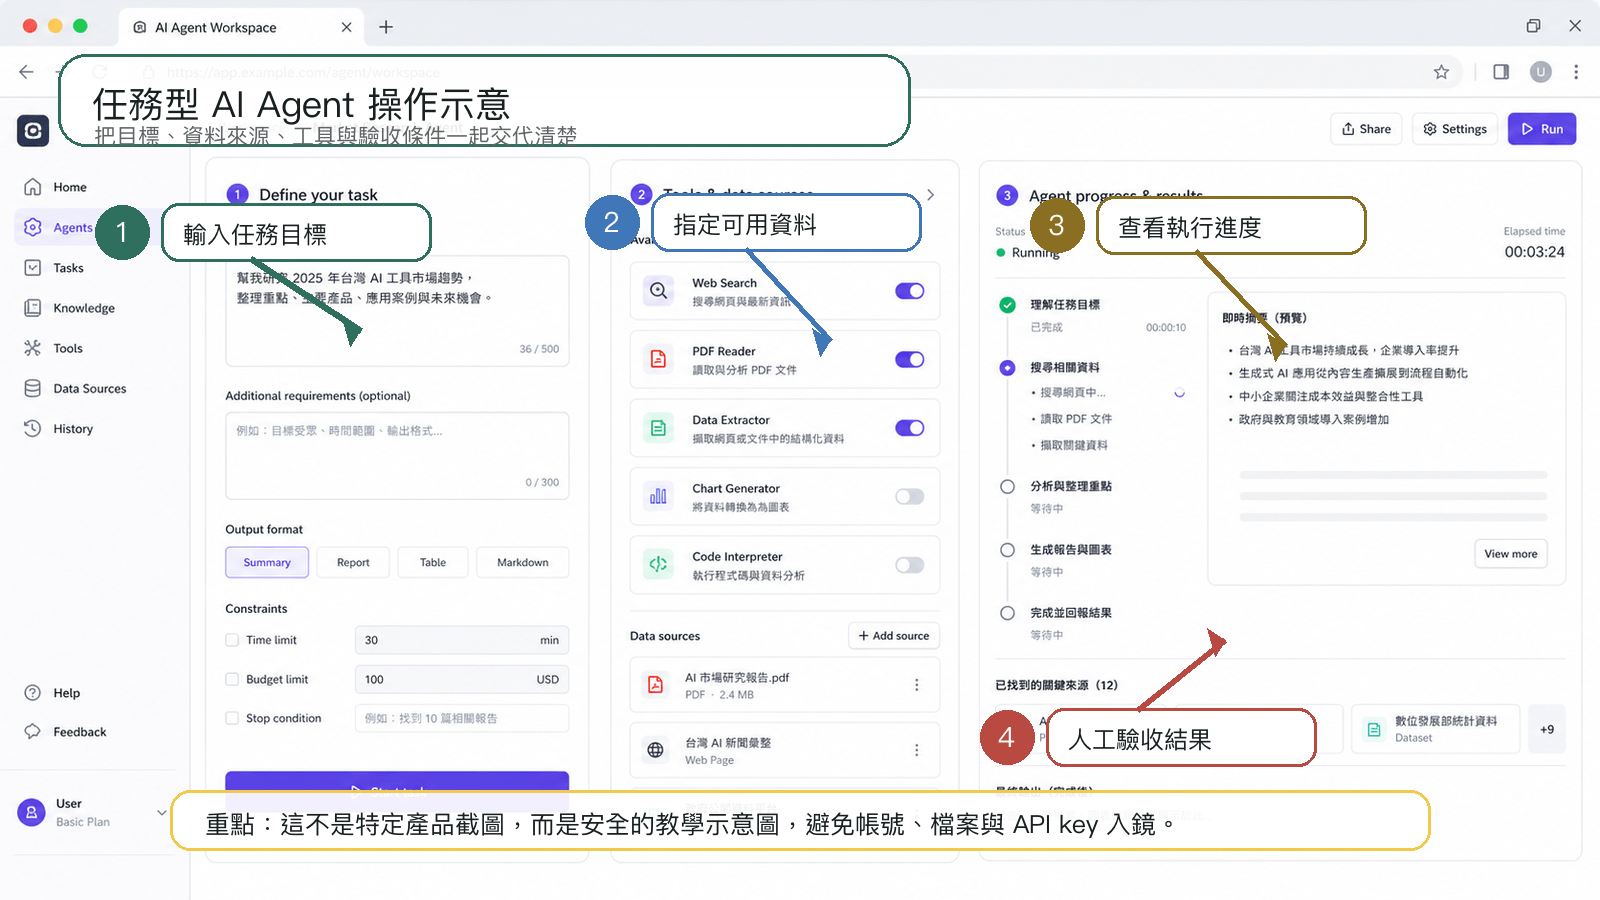This screenshot has width=1600, height=900.
Task: Turn off the PDF Reader toggle
Action: coord(910,360)
